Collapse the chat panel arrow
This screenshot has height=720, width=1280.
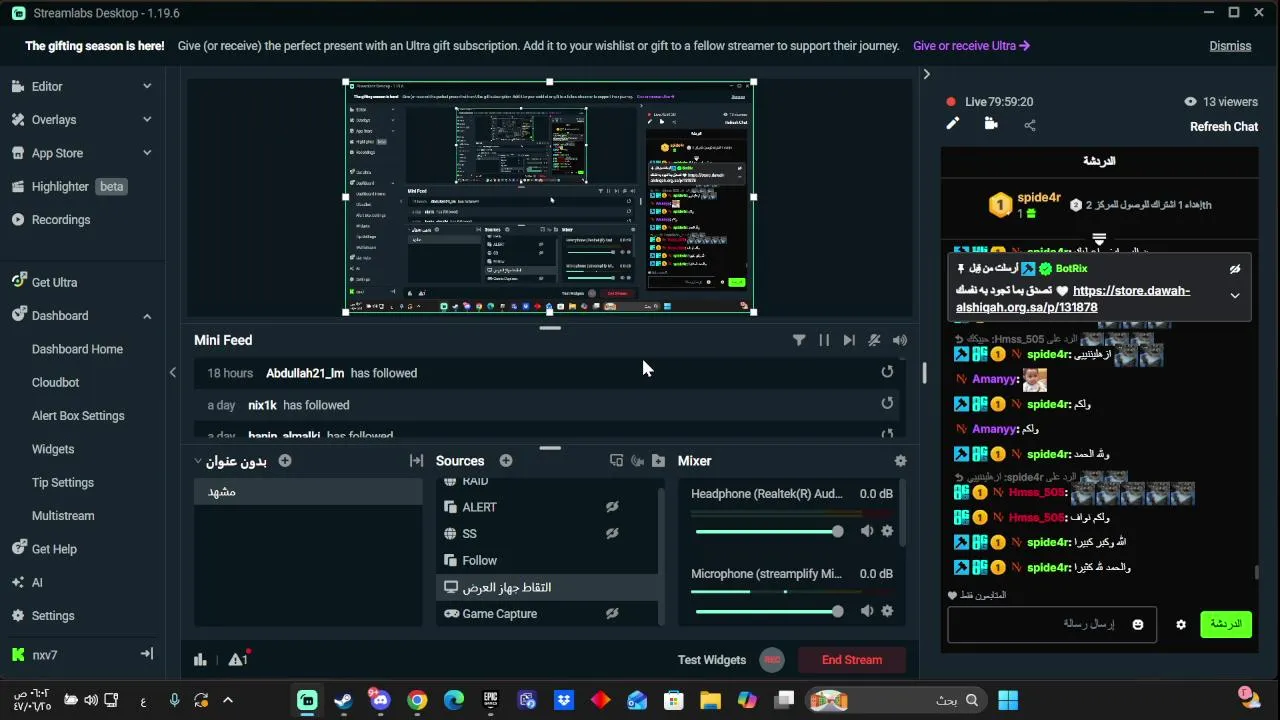pyautogui.click(x=926, y=74)
